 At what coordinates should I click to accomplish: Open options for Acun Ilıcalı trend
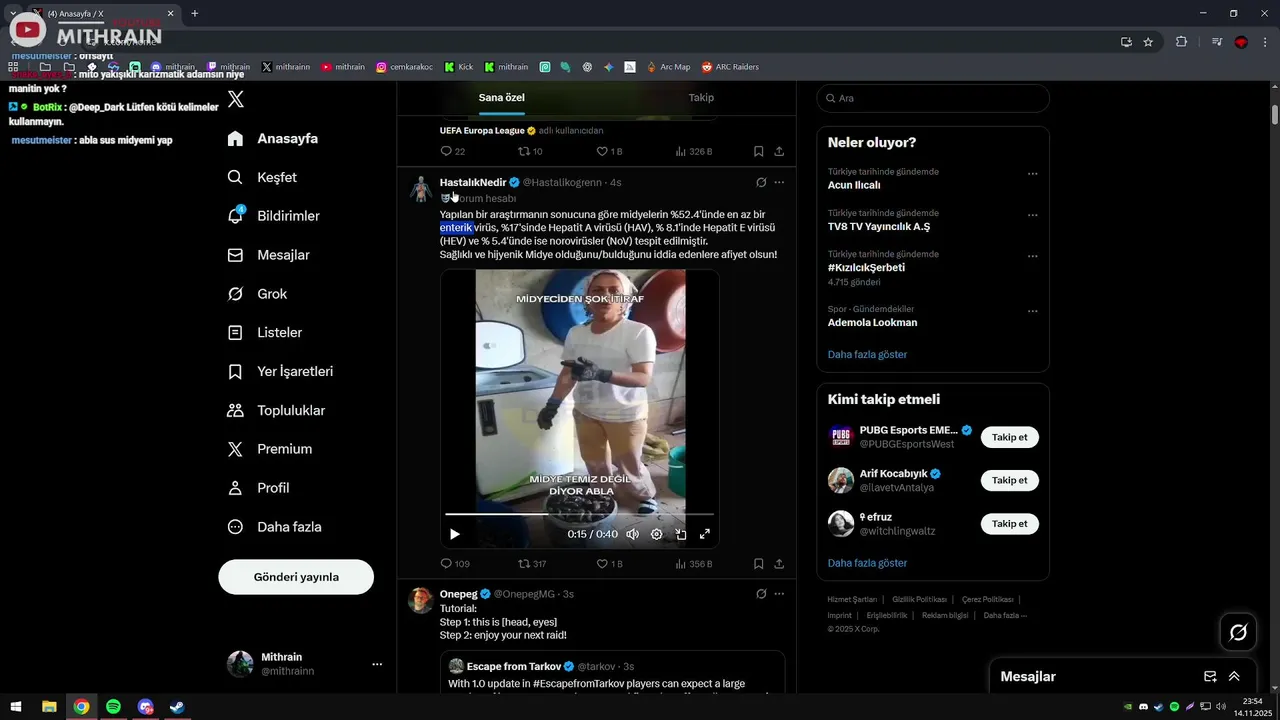tap(1033, 174)
